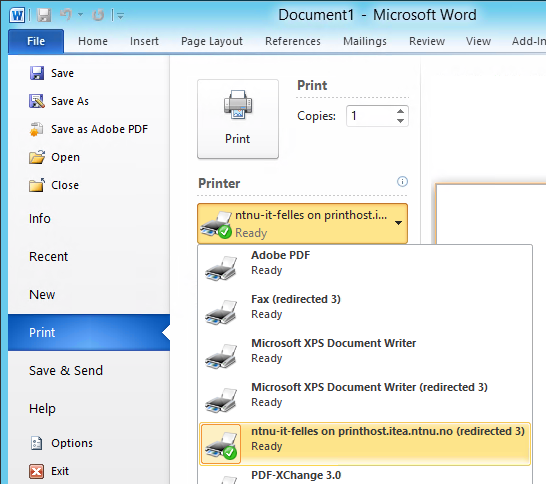
Task: Click the Options text label
Action: pyautogui.click(x=72, y=443)
